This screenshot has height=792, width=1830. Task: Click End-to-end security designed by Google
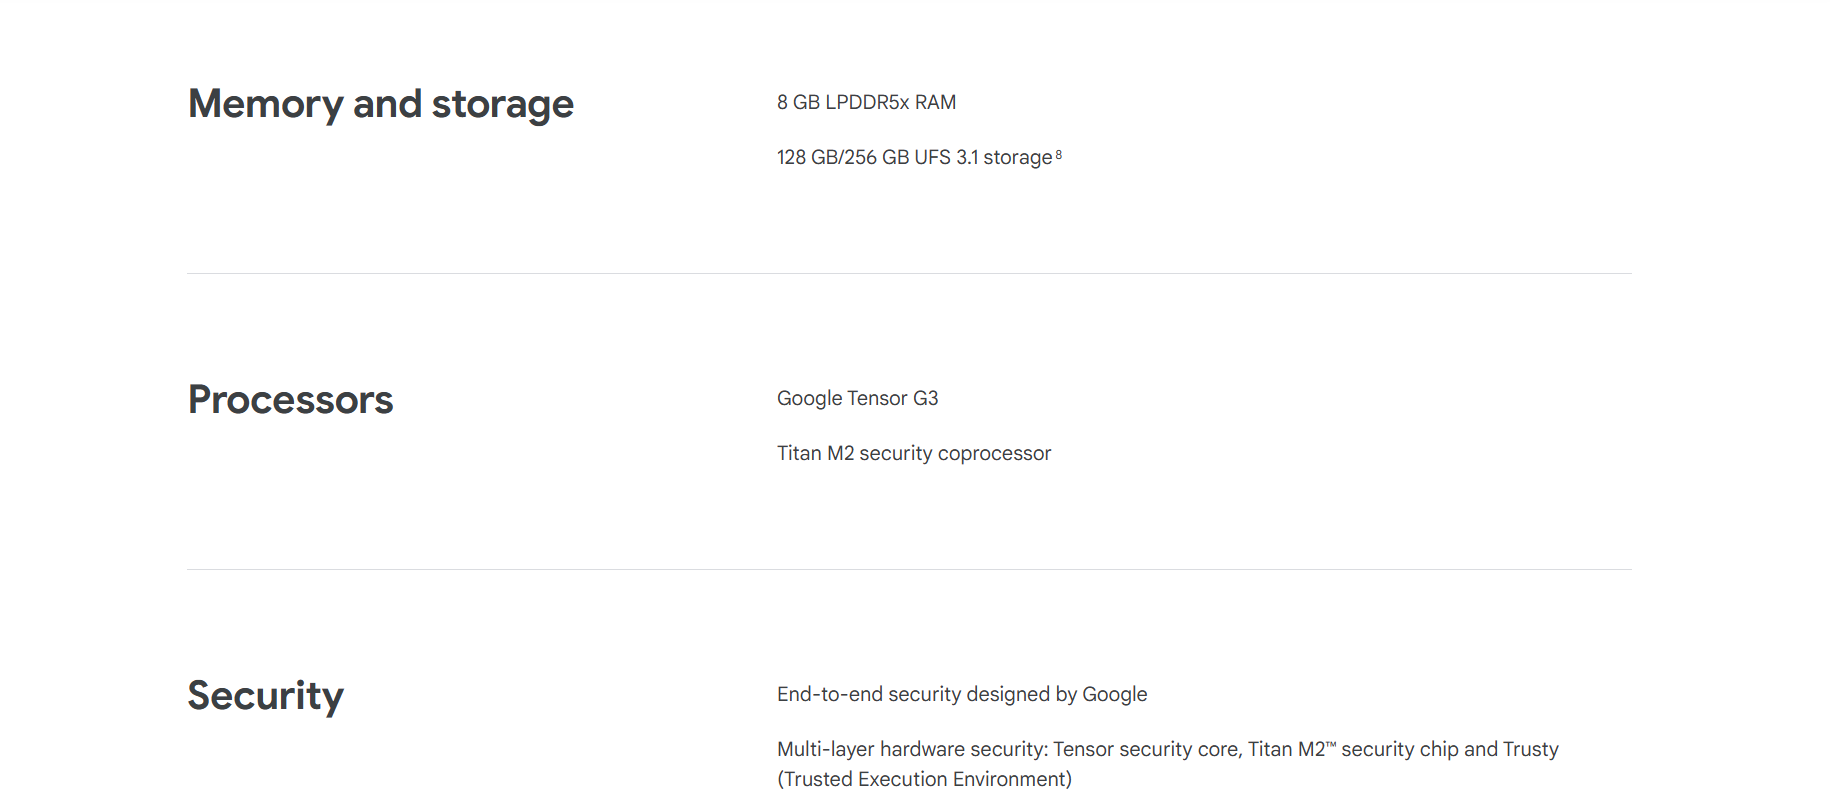[x=962, y=694]
